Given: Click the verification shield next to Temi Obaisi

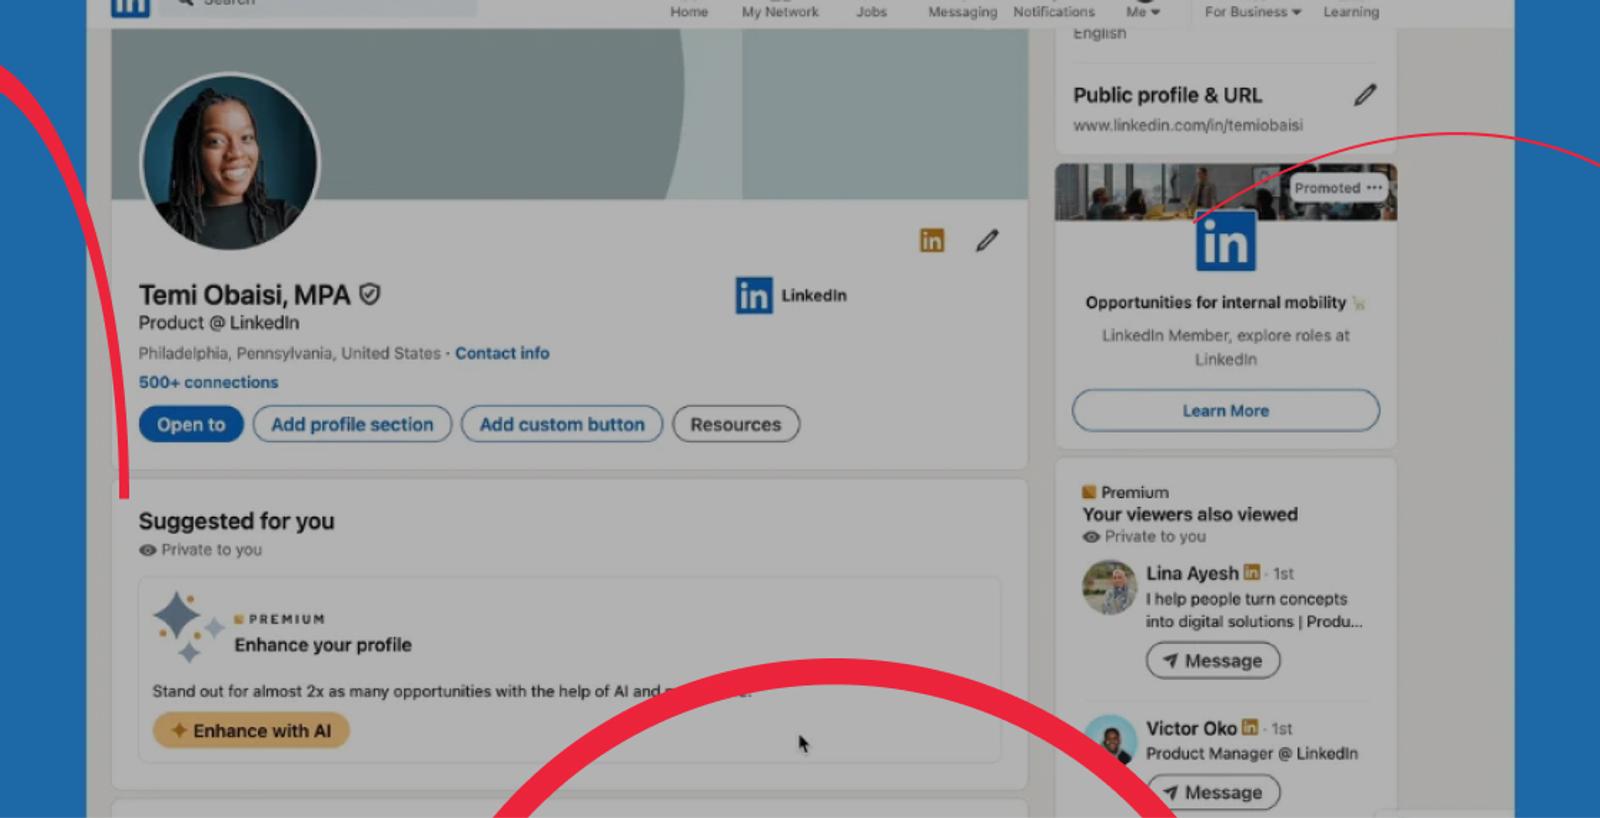Looking at the screenshot, I should (x=370, y=294).
